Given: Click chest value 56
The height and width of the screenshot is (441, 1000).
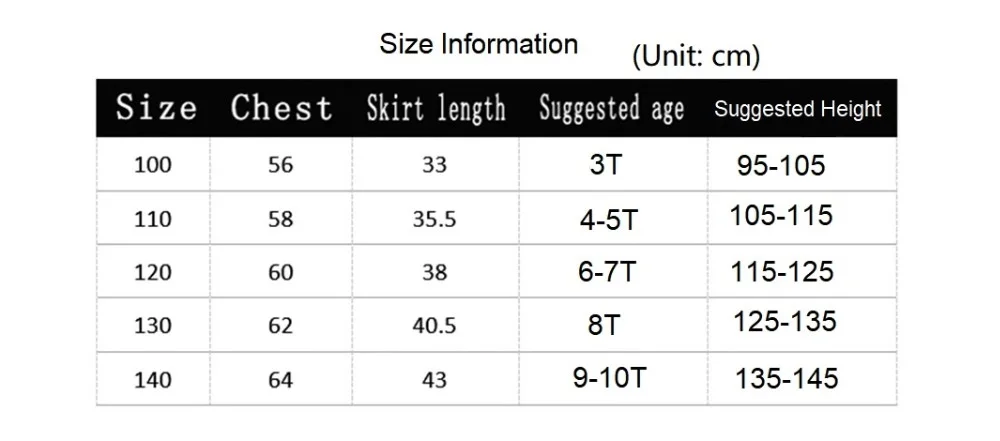Looking at the screenshot, I should click(281, 165).
